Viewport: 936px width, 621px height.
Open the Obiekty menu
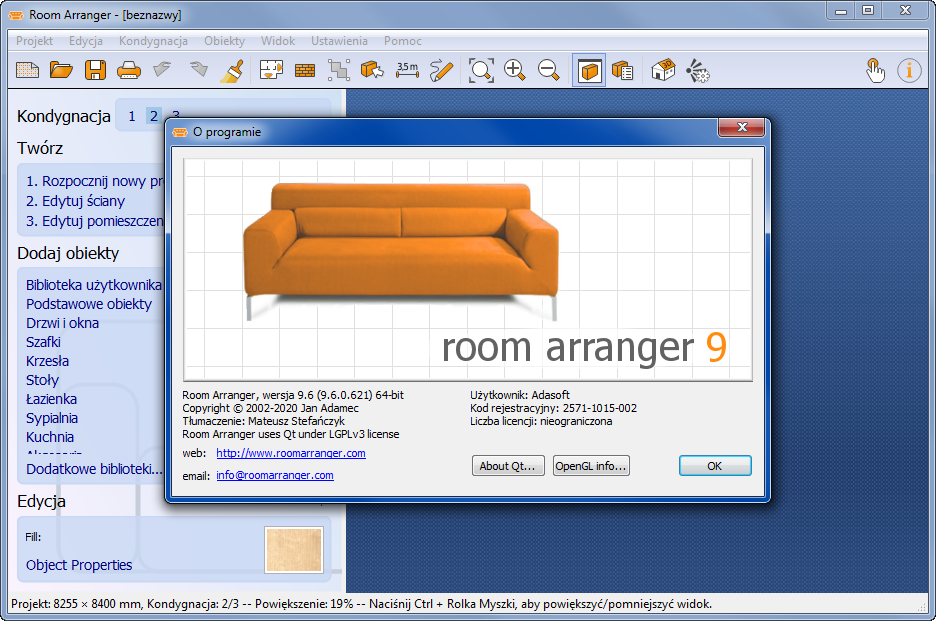point(224,41)
